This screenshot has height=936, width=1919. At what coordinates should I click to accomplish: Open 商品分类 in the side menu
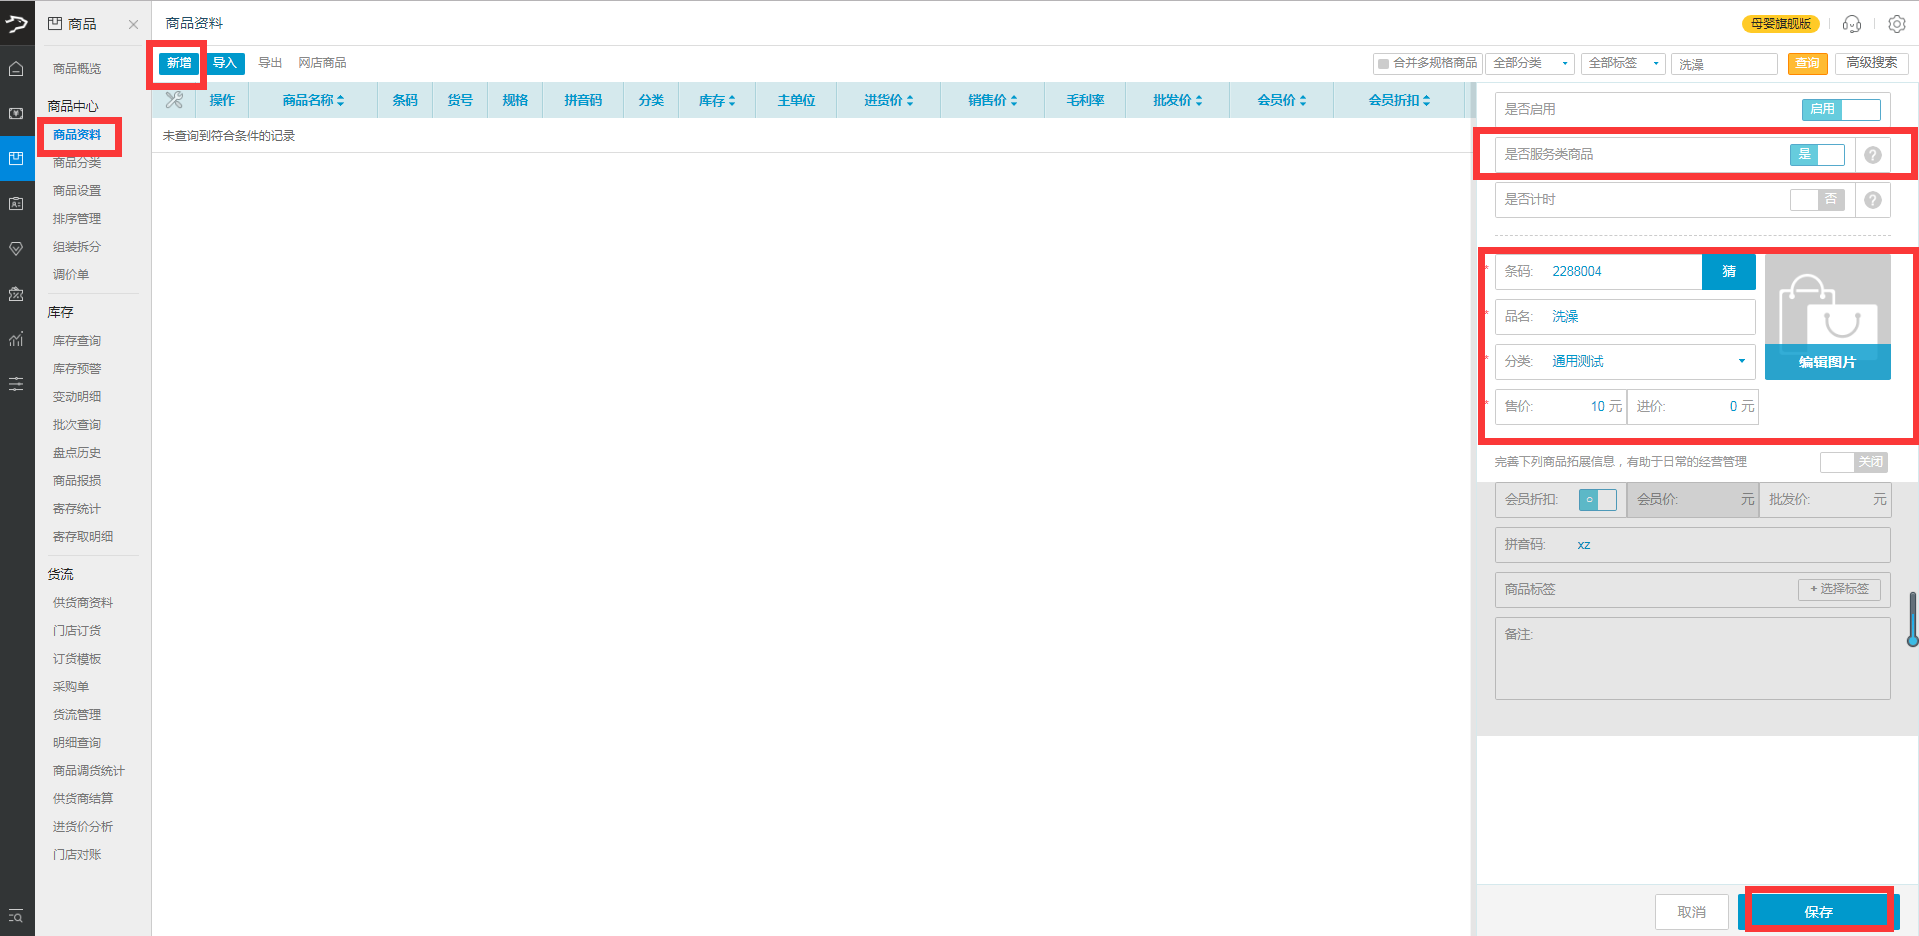point(77,163)
